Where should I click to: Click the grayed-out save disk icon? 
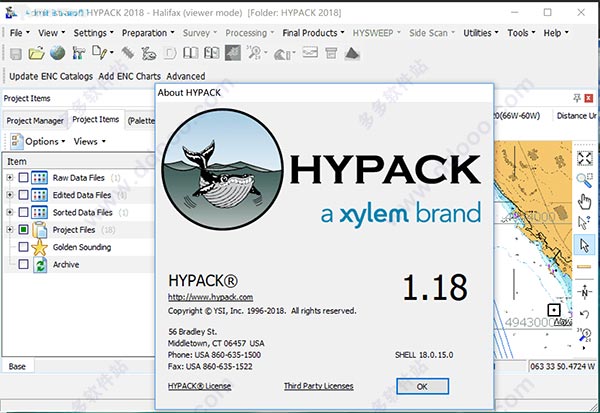point(16,54)
